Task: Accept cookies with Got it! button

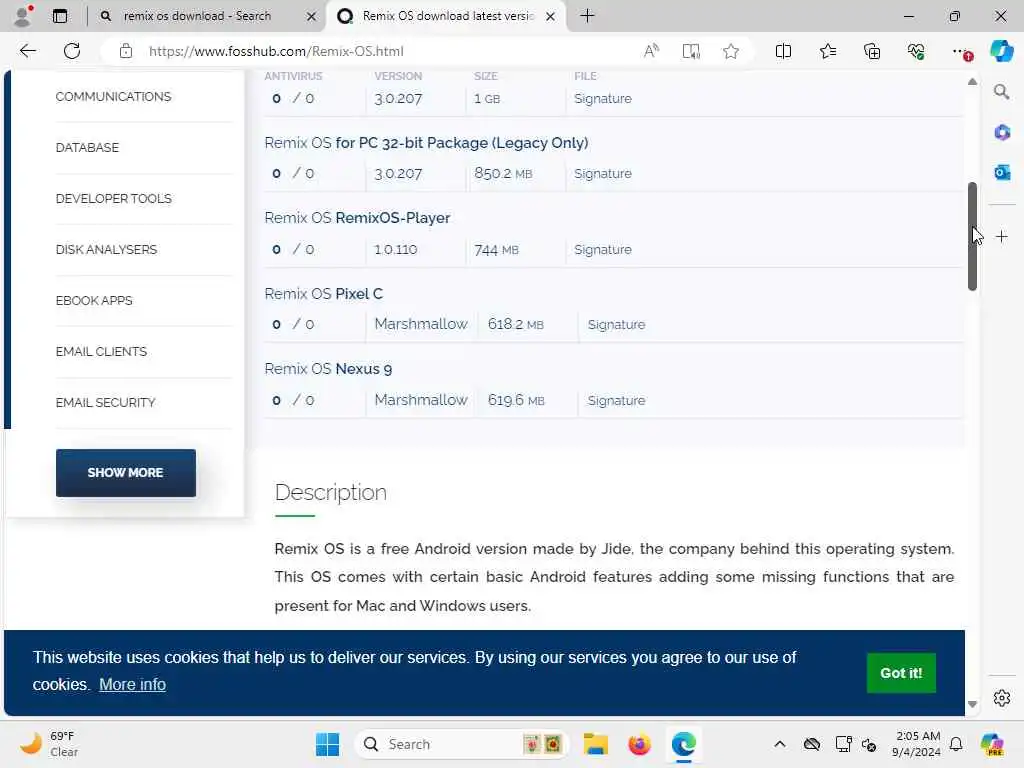Action: click(901, 673)
